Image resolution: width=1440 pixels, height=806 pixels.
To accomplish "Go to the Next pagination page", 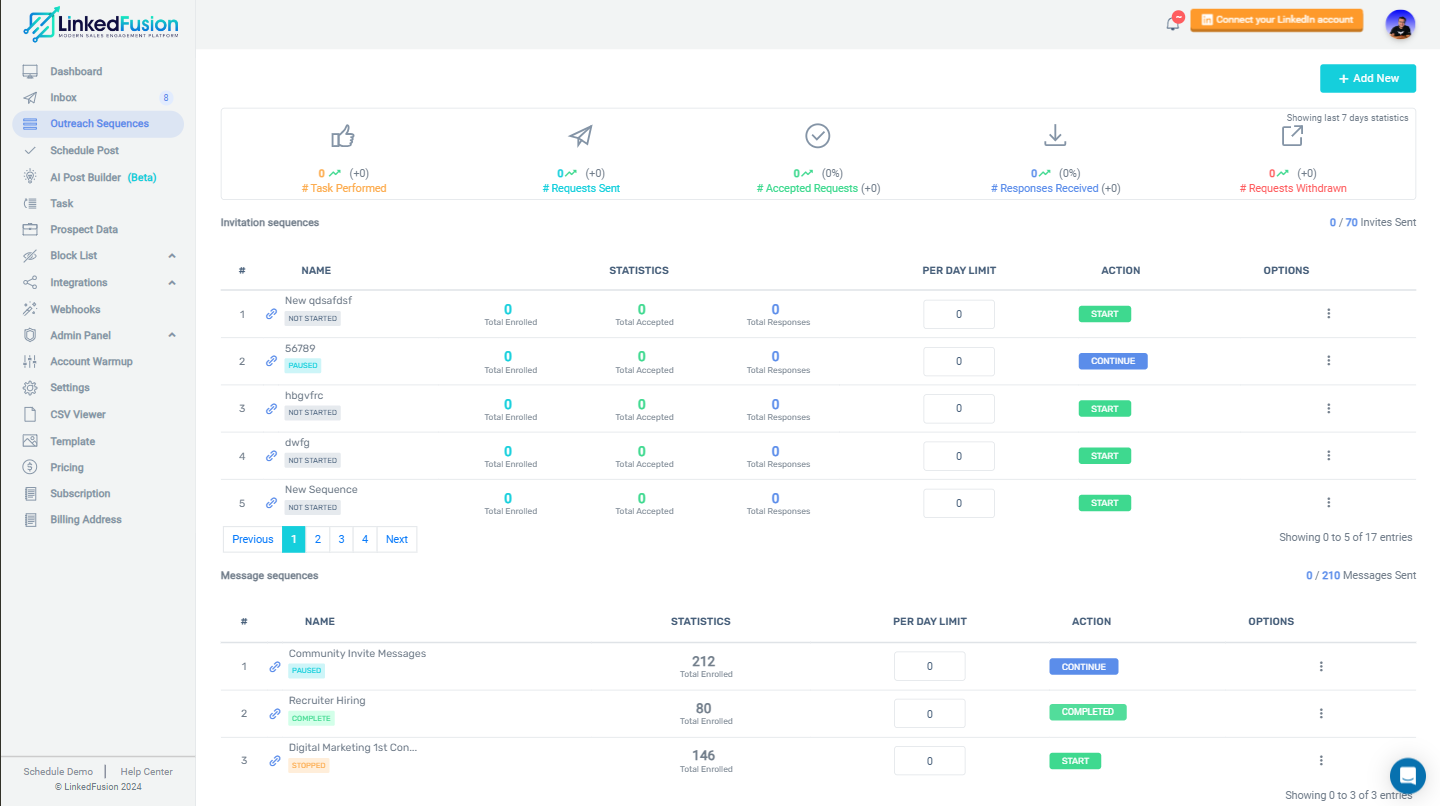I will 397,539.
